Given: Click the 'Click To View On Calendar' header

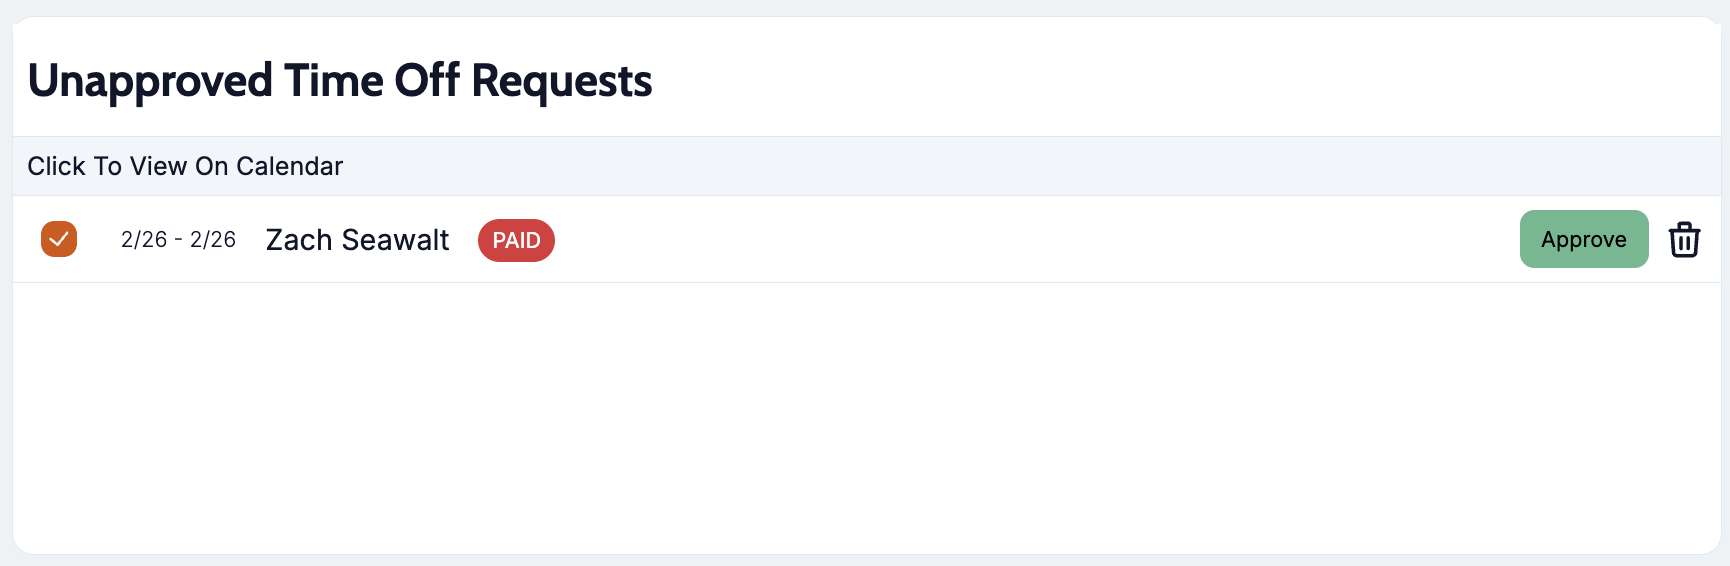Looking at the screenshot, I should coord(185,166).
